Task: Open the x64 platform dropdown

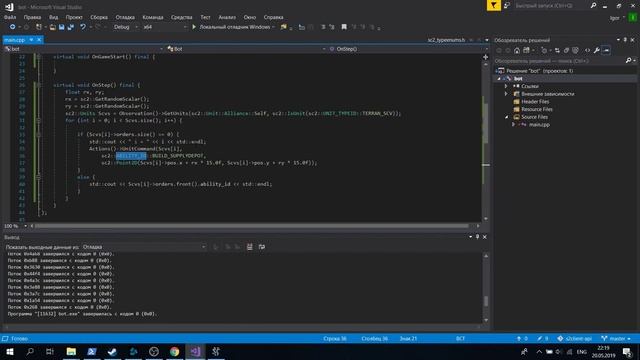Action: (164, 27)
